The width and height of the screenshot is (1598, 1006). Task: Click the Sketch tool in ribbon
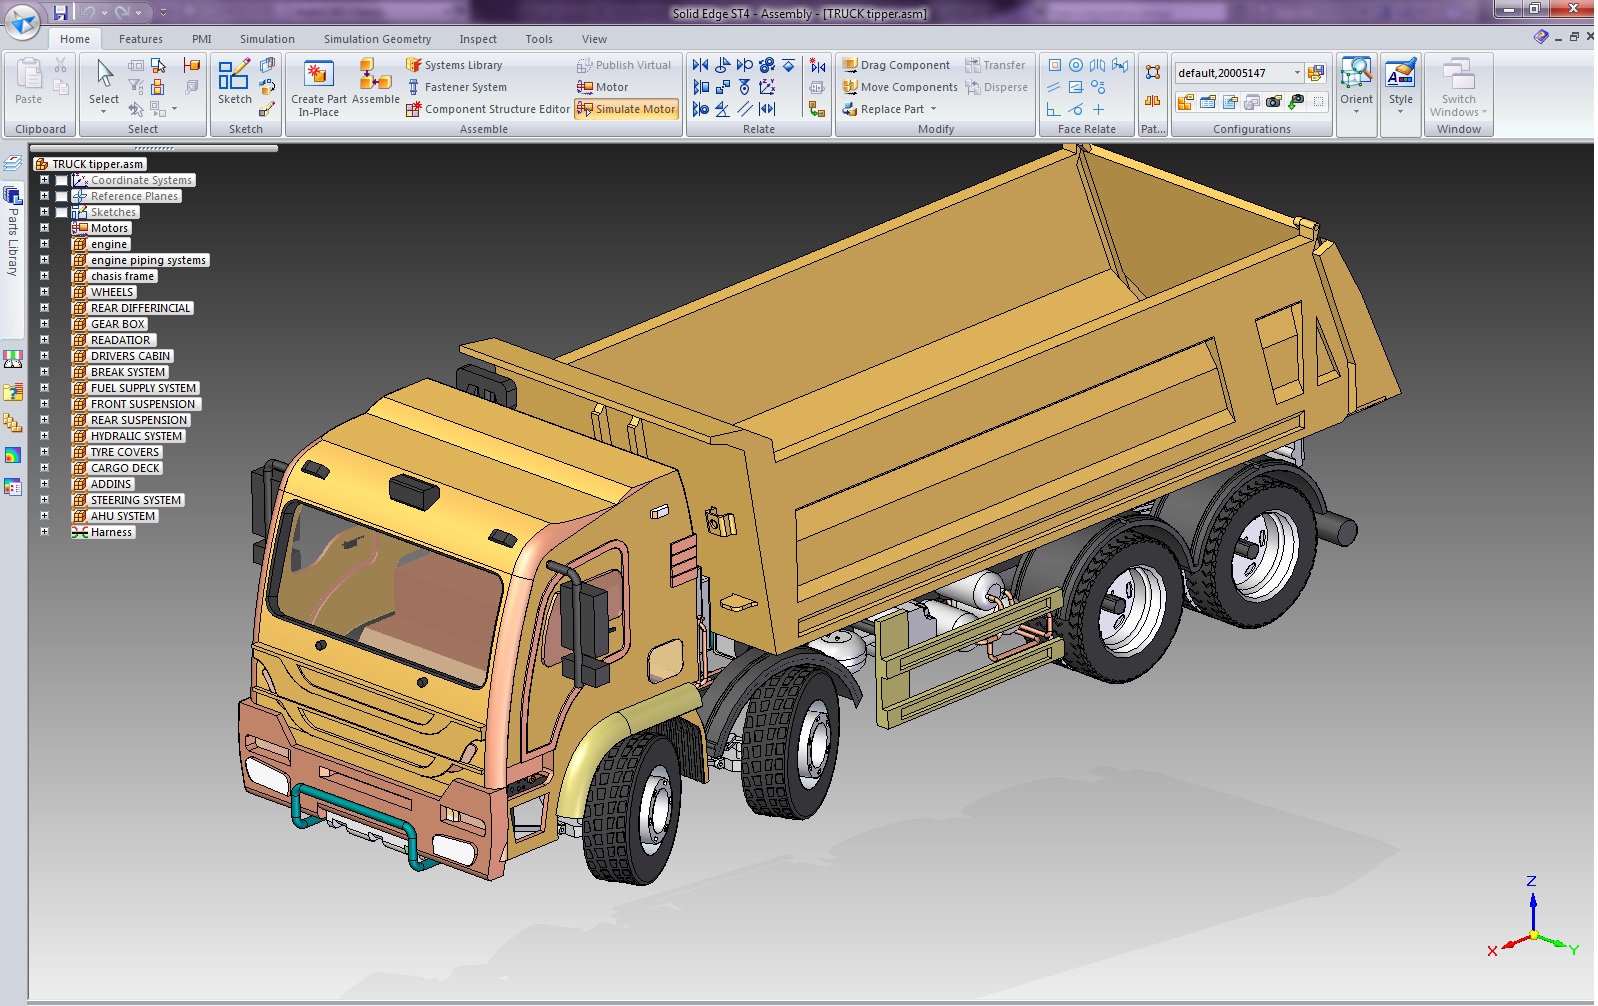coord(234,82)
